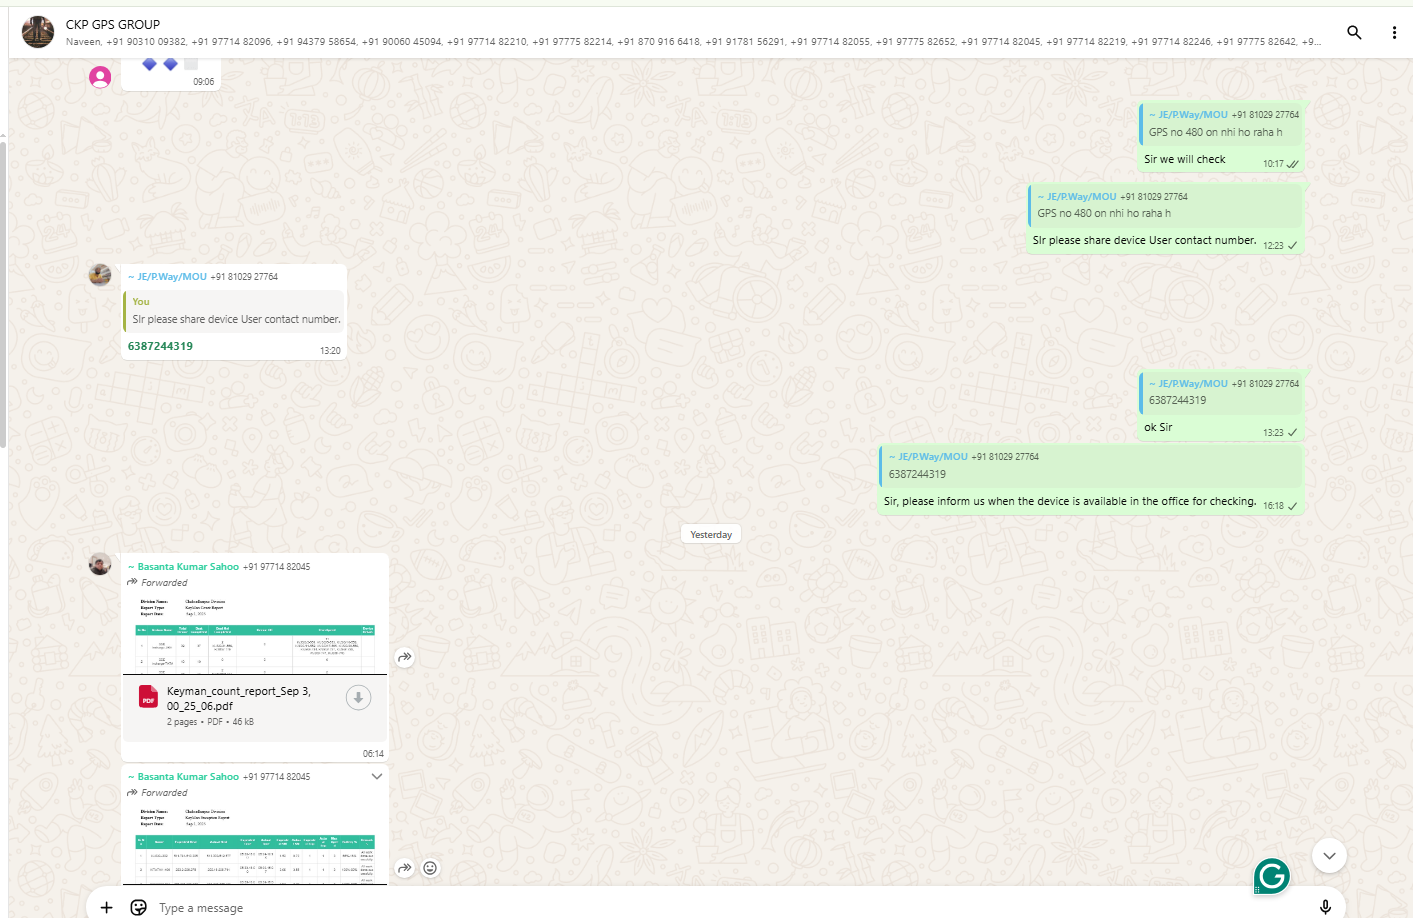Click phone number 6387244319 link
Image resolution: width=1413 pixels, height=918 pixels.
tap(160, 346)
